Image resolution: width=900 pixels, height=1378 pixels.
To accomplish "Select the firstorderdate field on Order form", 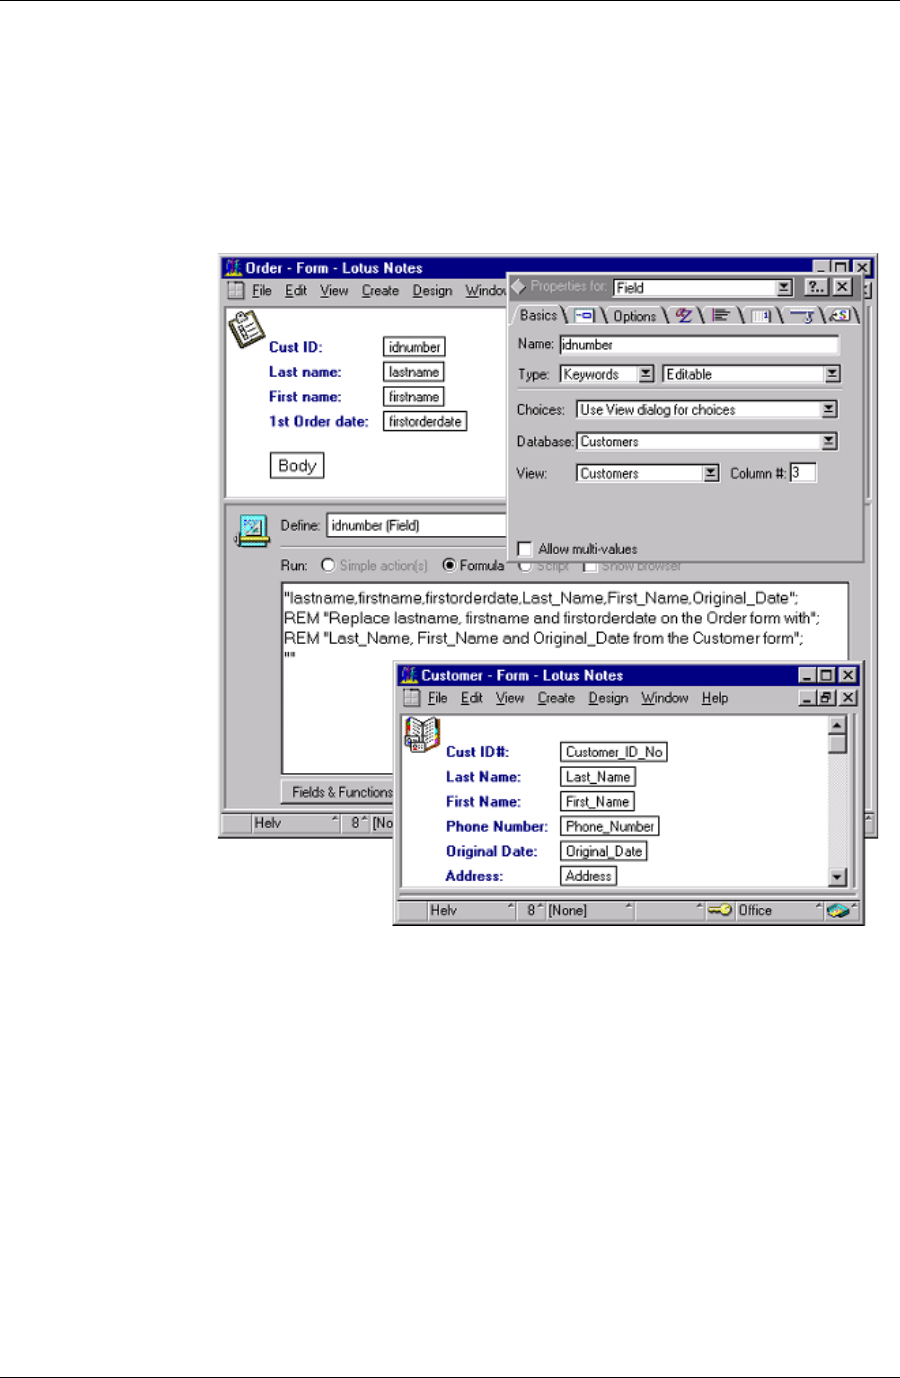I will 425,422.
